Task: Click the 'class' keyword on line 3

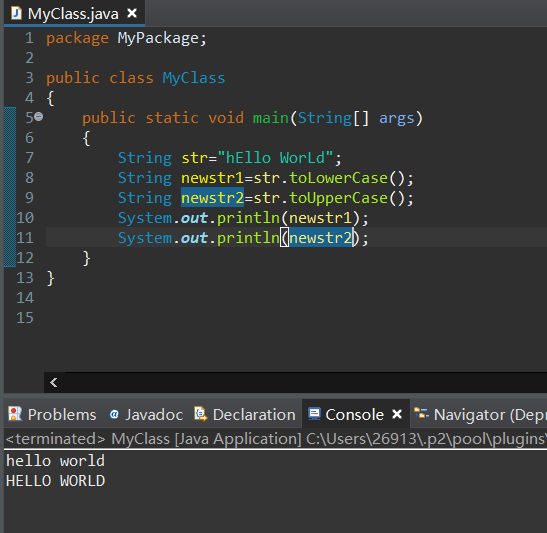Action: [x=132, y=78]
